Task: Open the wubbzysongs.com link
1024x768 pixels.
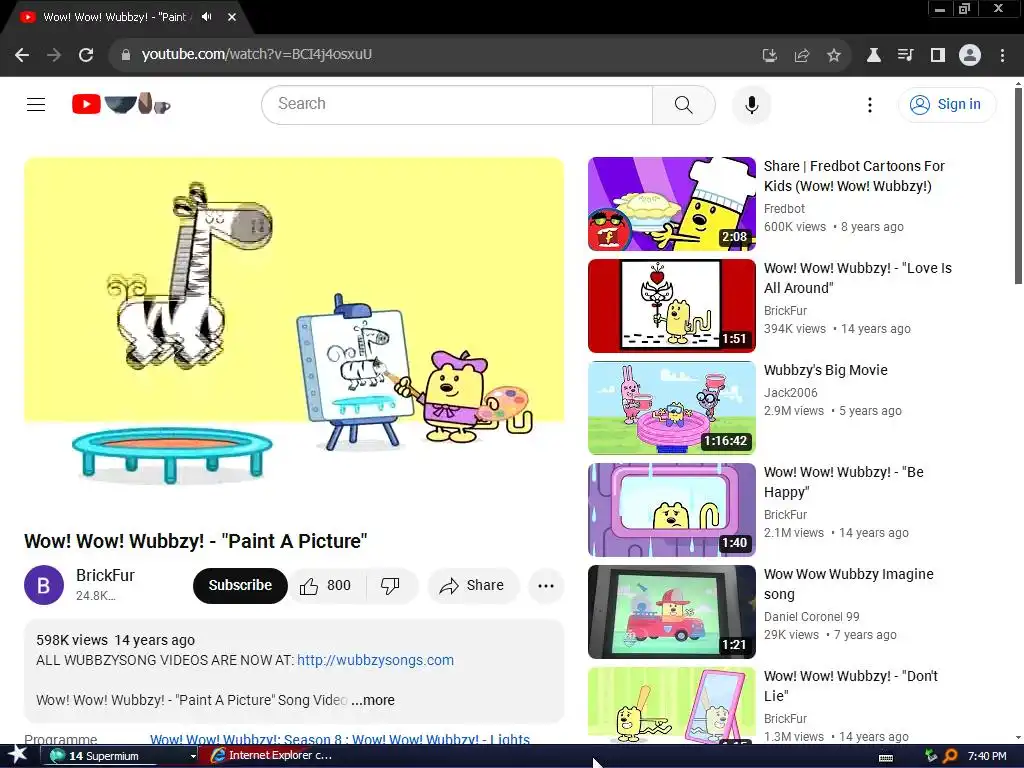Action: 376,660
